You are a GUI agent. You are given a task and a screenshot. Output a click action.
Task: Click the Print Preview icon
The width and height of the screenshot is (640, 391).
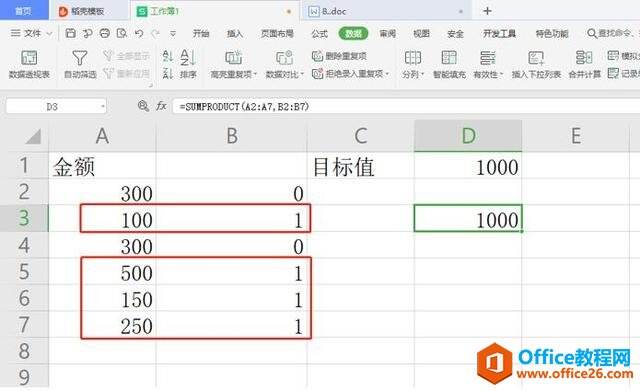click(122, 33)
